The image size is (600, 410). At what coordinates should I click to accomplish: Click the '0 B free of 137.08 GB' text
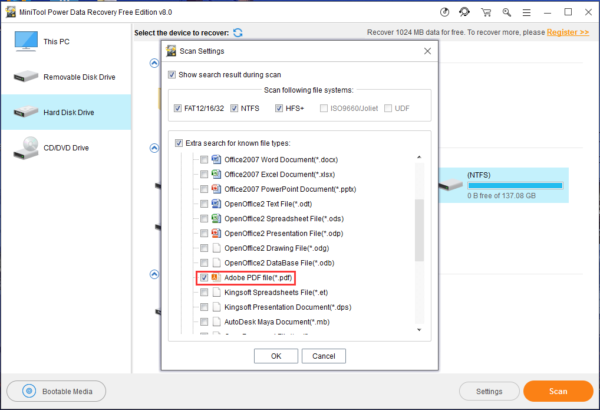(x=501, y=196)
